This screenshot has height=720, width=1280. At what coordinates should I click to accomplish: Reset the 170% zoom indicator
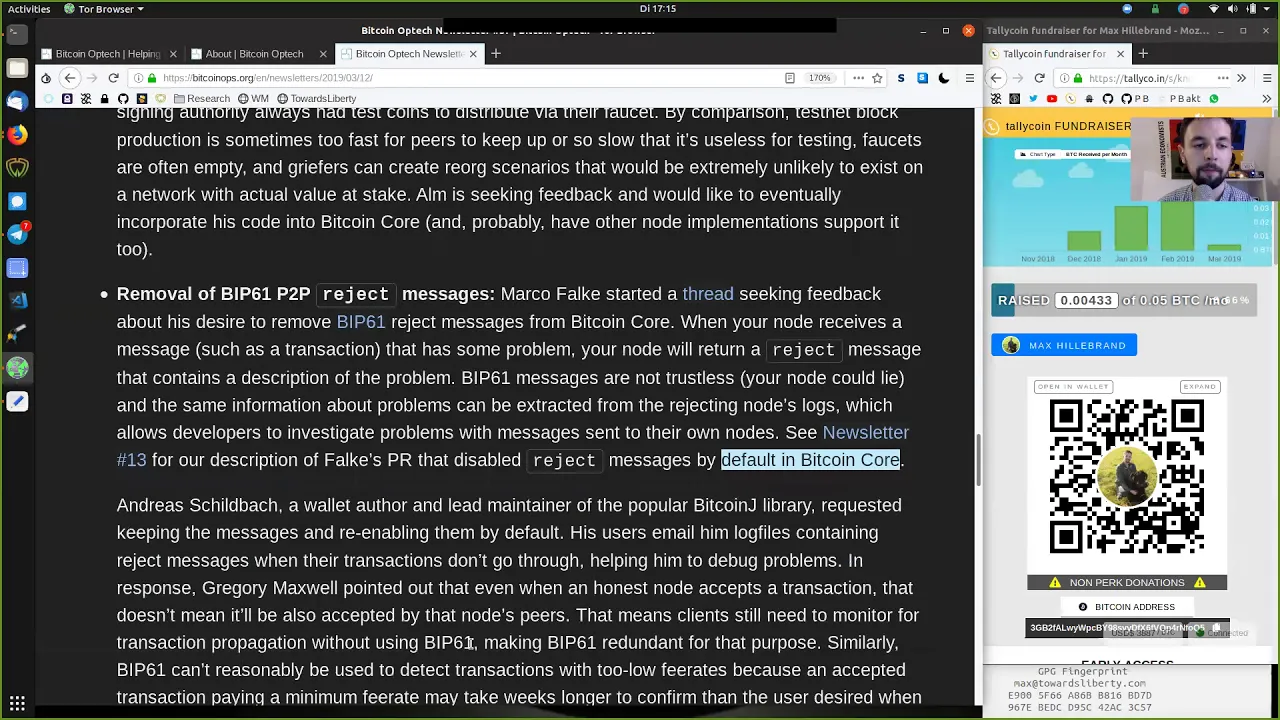tap(819, 78)
